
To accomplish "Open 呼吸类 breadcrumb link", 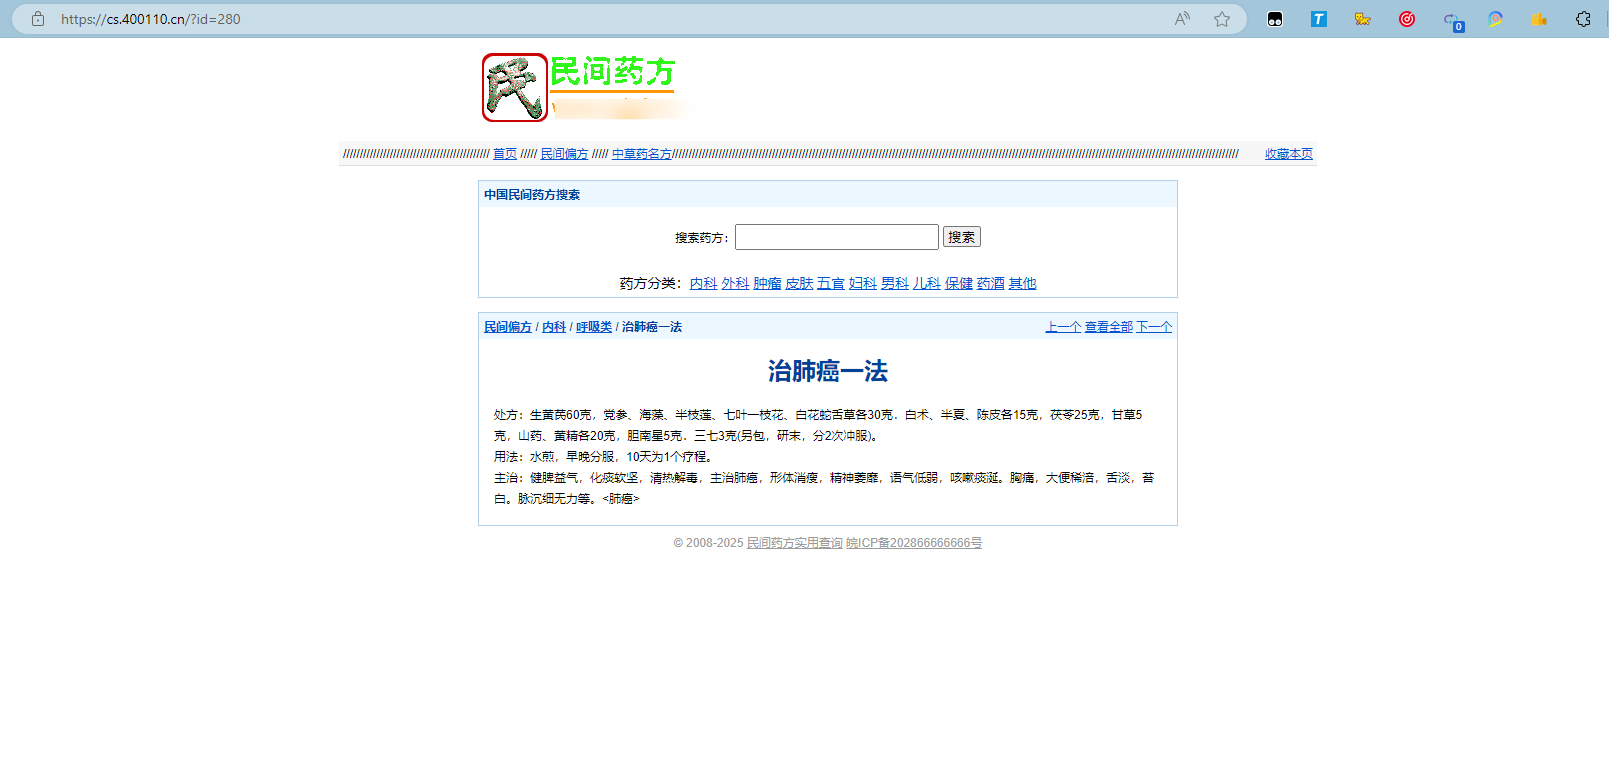I will 594,327.
